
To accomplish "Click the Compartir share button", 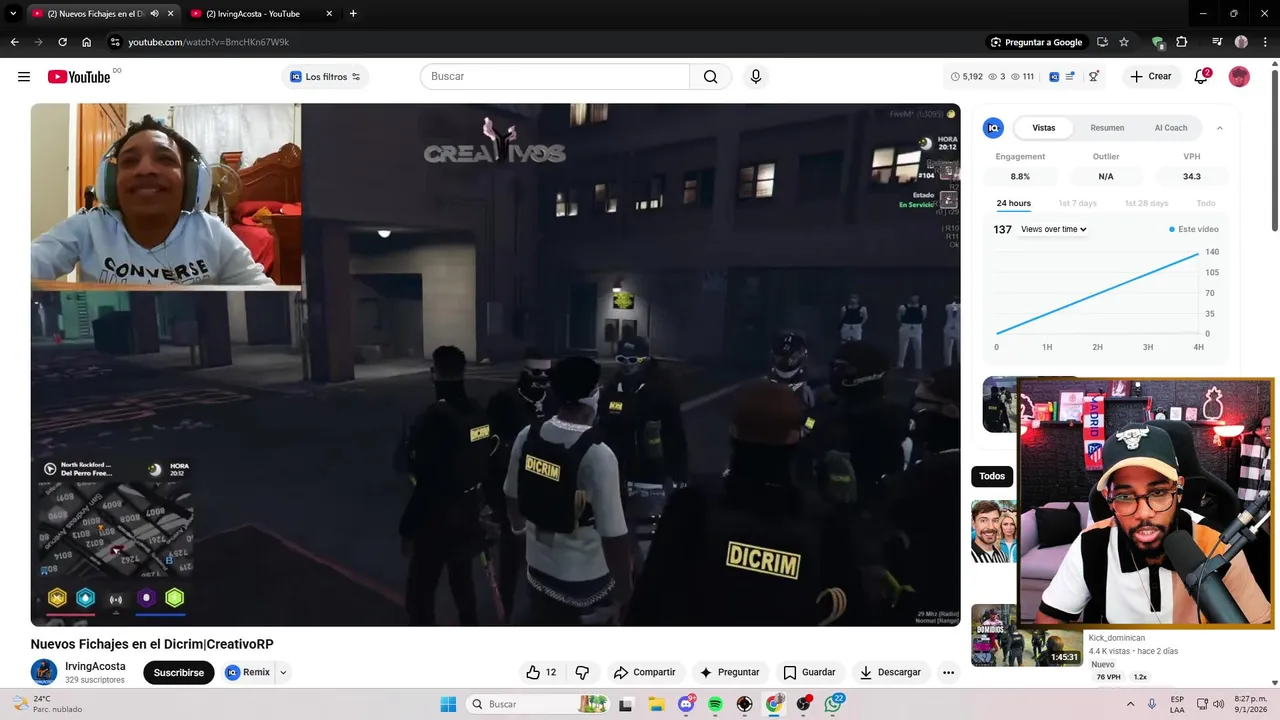I will pyautogui.click(x=644, y=672).
